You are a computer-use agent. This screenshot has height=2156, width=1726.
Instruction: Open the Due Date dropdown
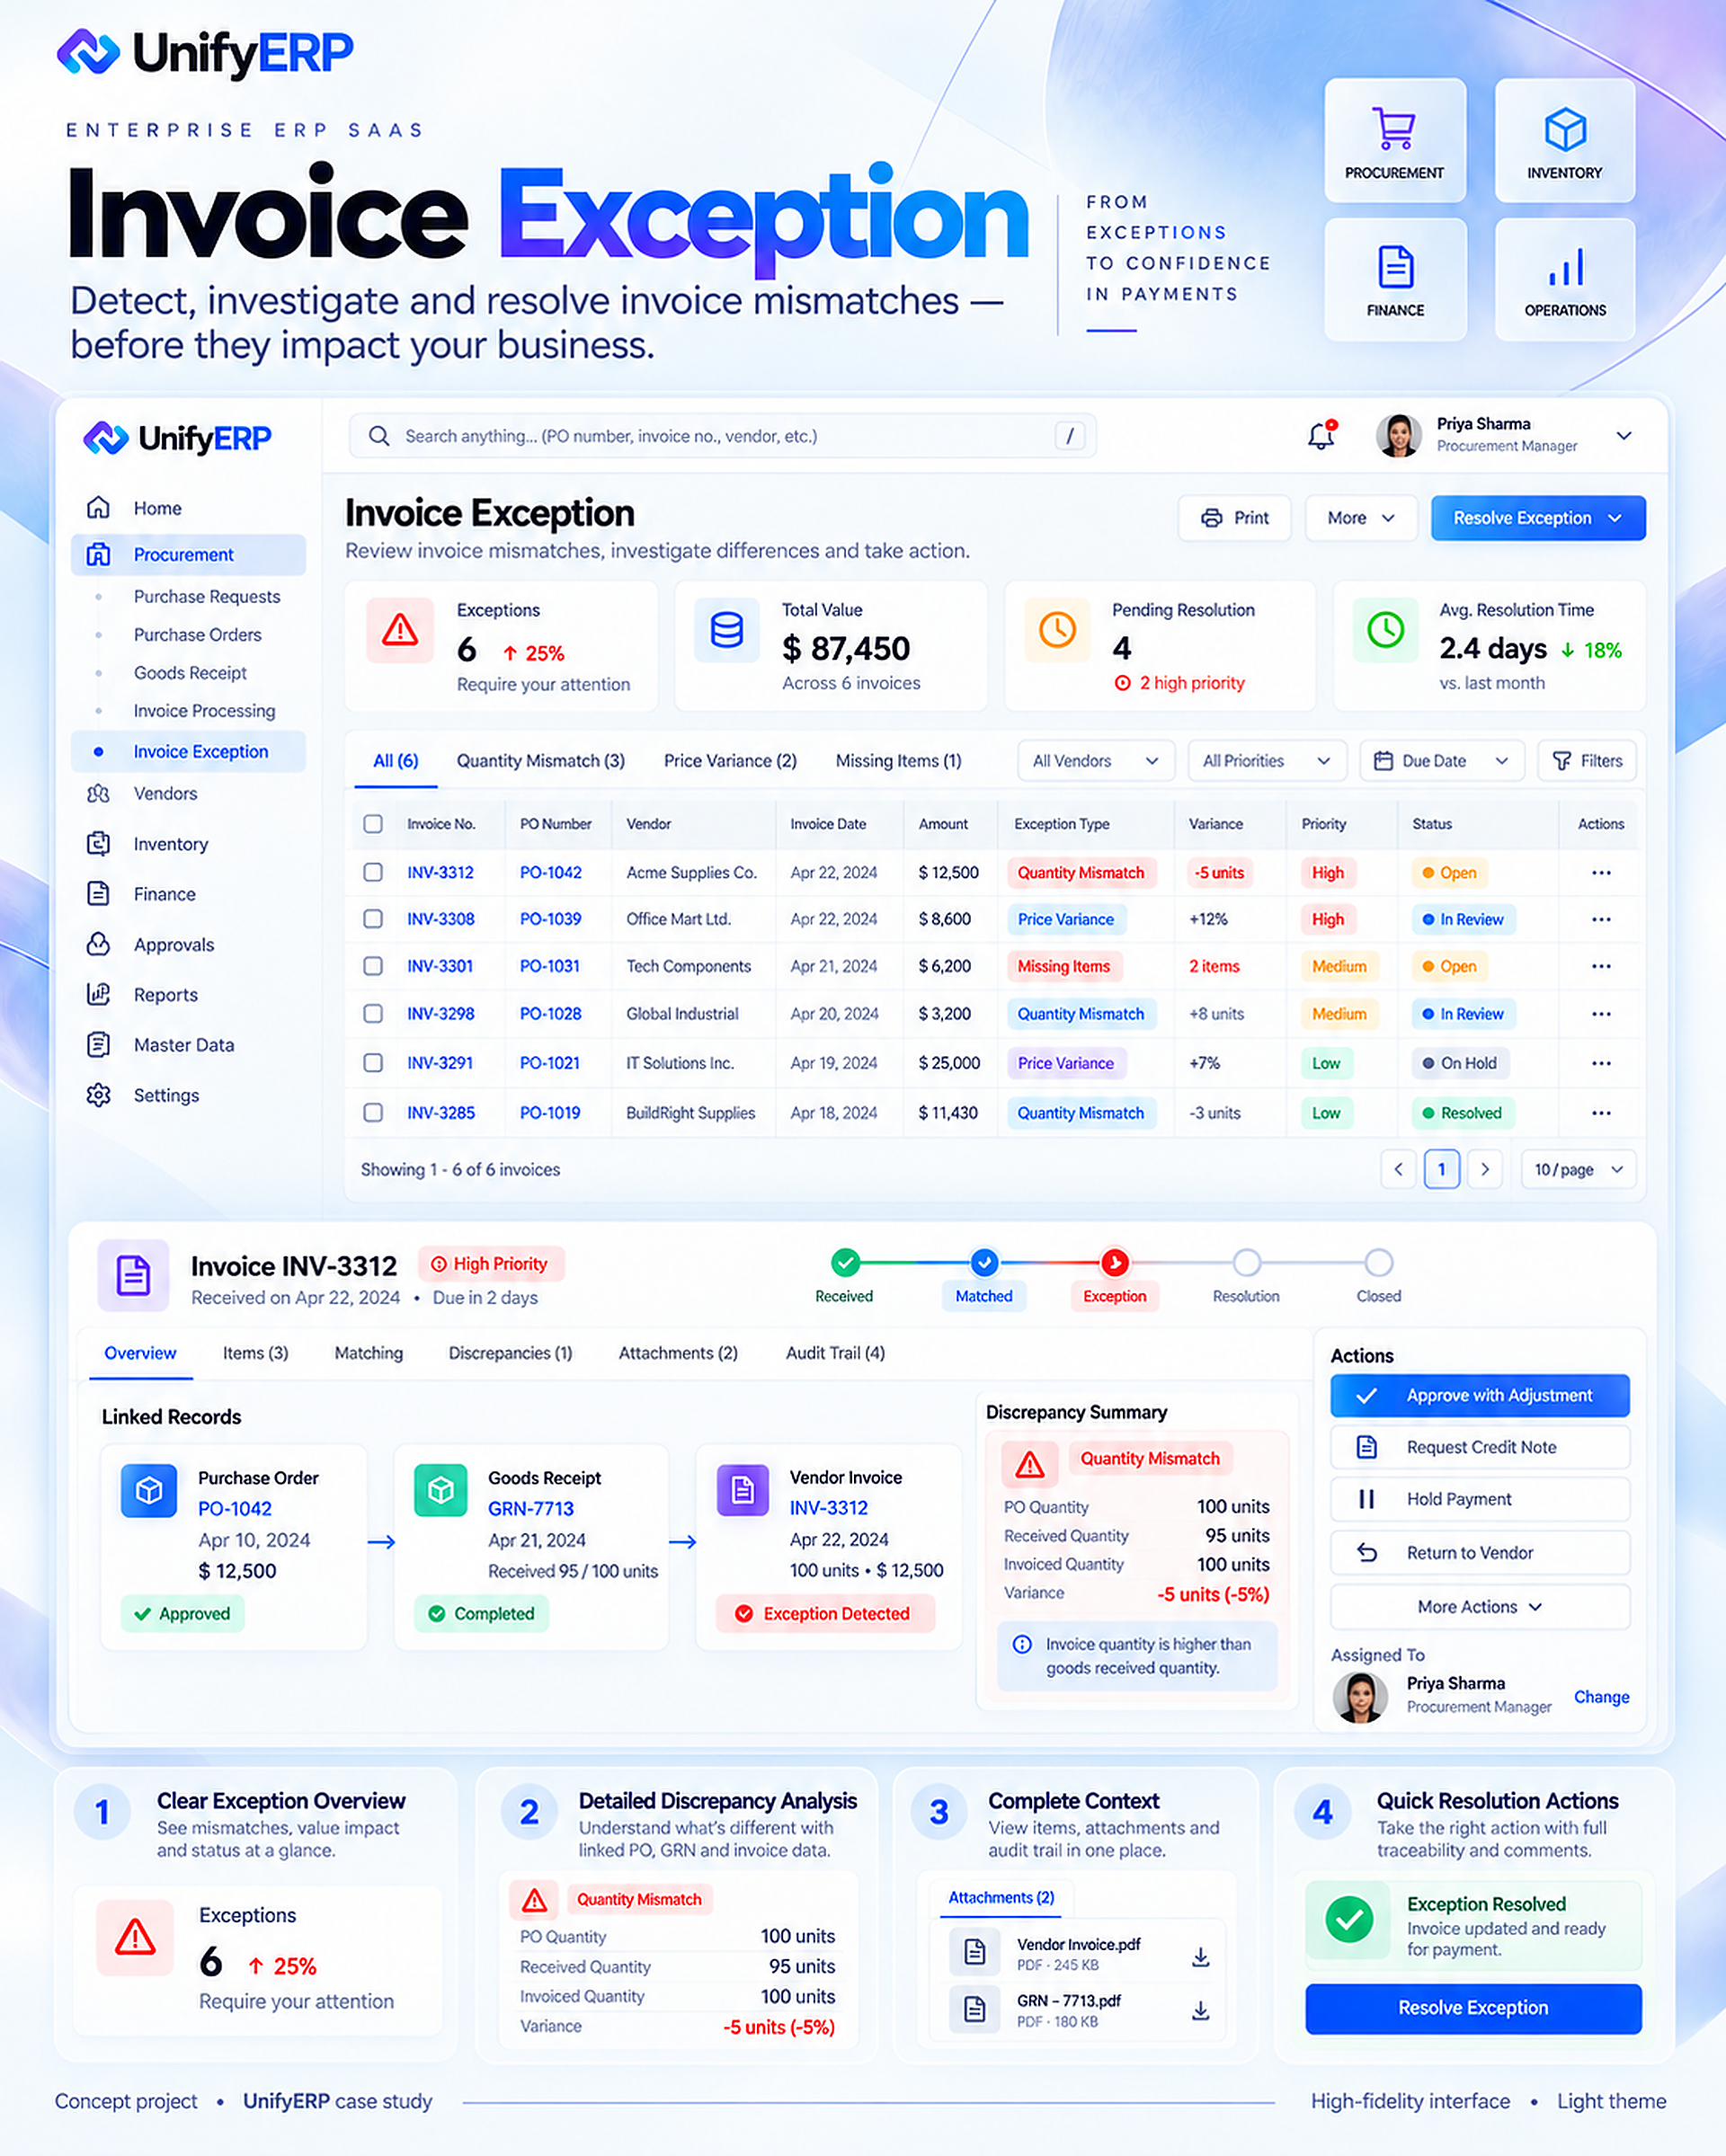pos(1442,761)
